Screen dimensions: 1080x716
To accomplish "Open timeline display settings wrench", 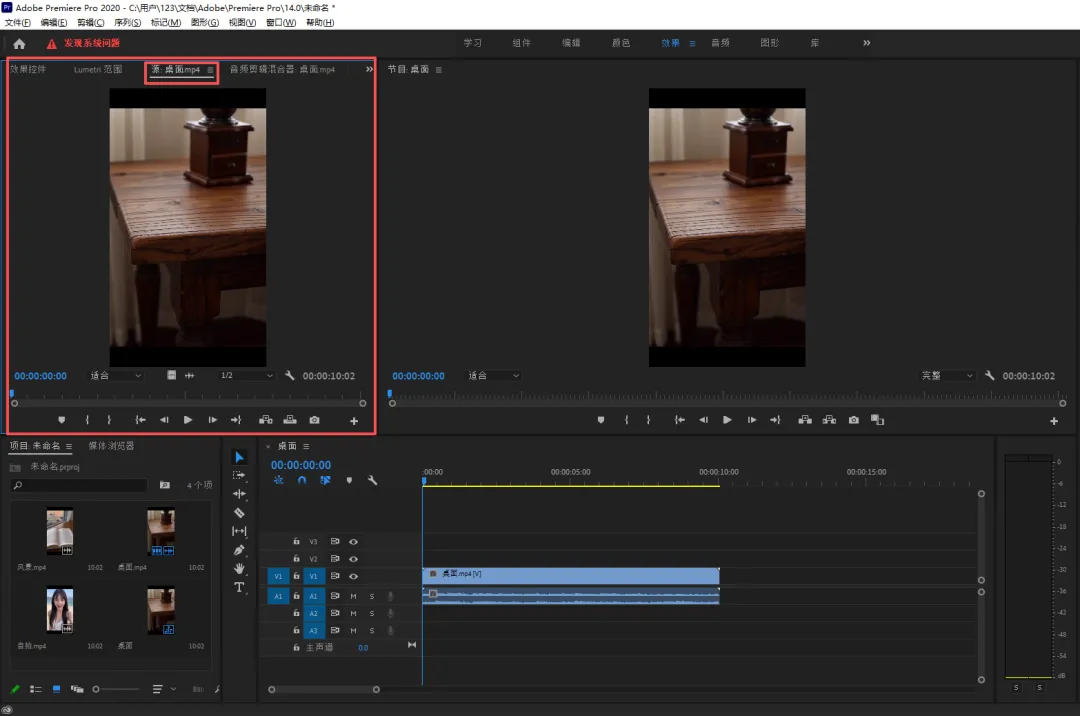I will pyautogui.click(x=372, y=481).
